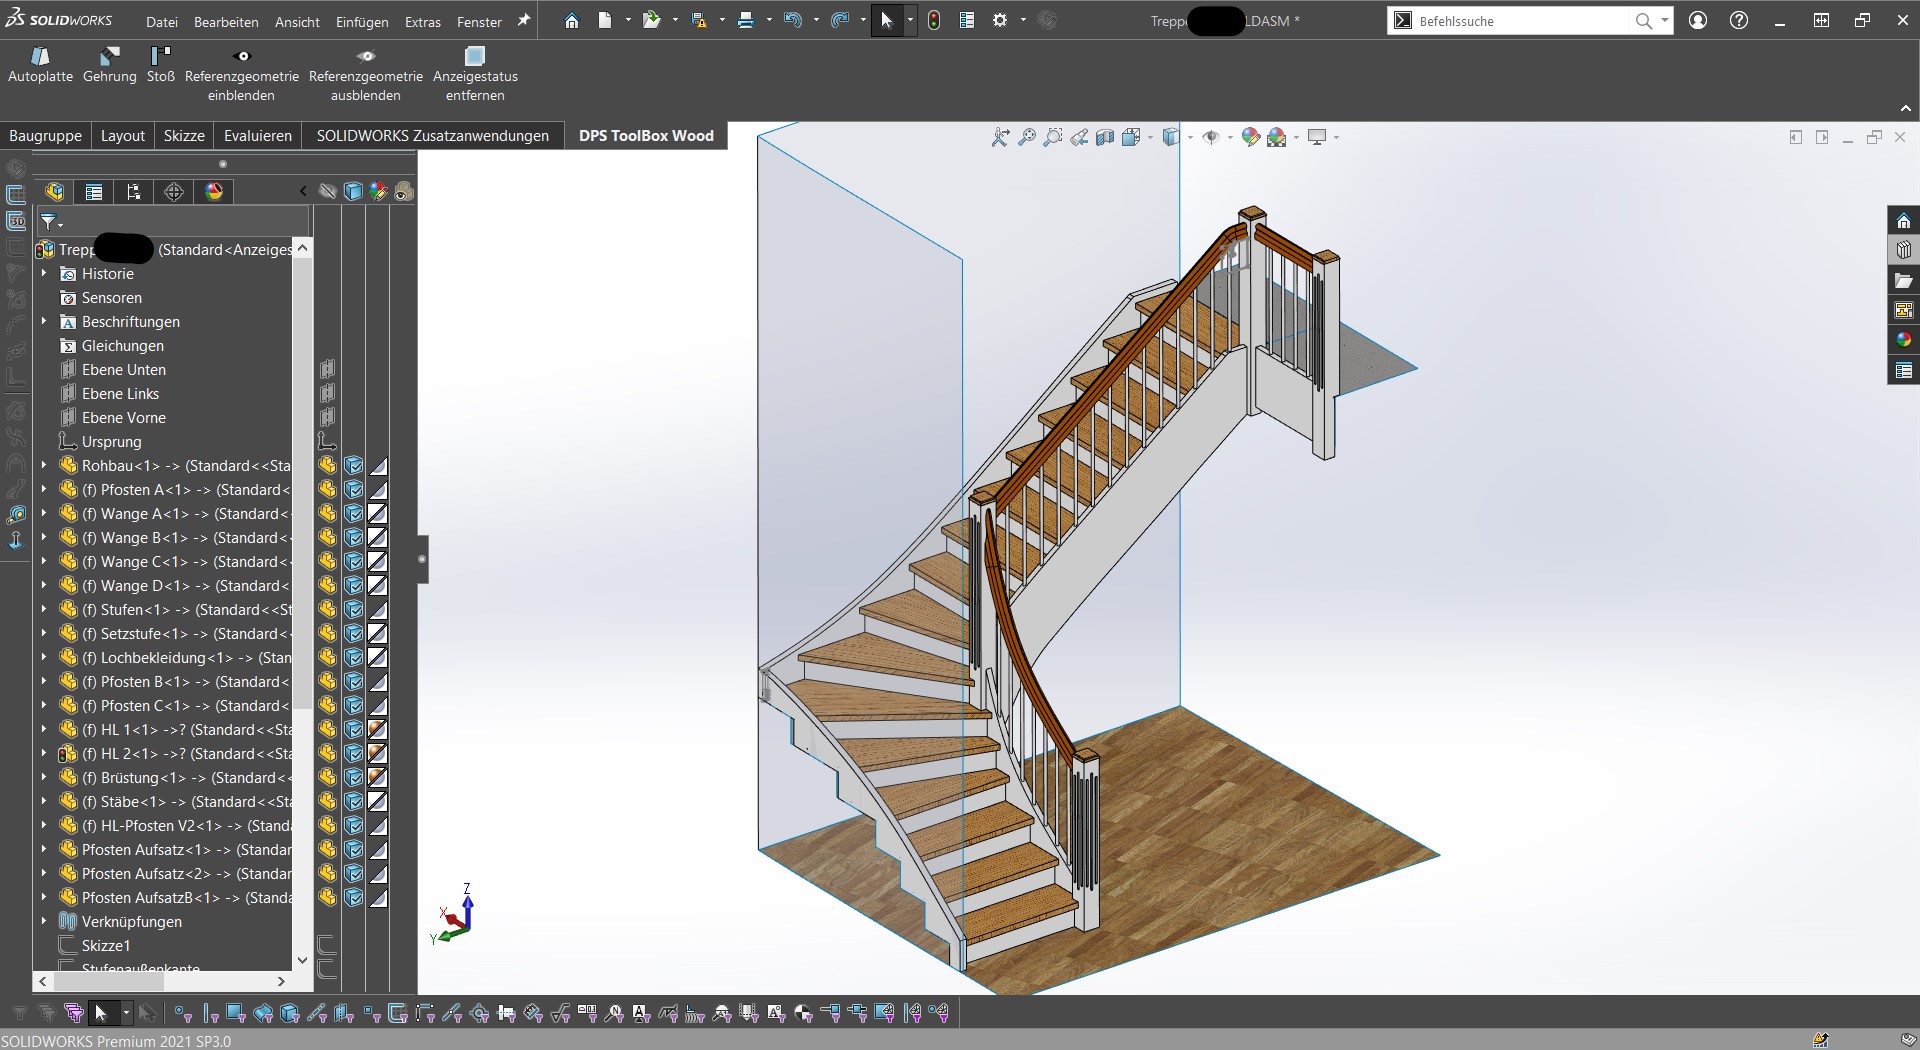Click Referenzgeometrie ausblenden
This screenshot has height=1050, width=1920.
click(x=366, y=75)
